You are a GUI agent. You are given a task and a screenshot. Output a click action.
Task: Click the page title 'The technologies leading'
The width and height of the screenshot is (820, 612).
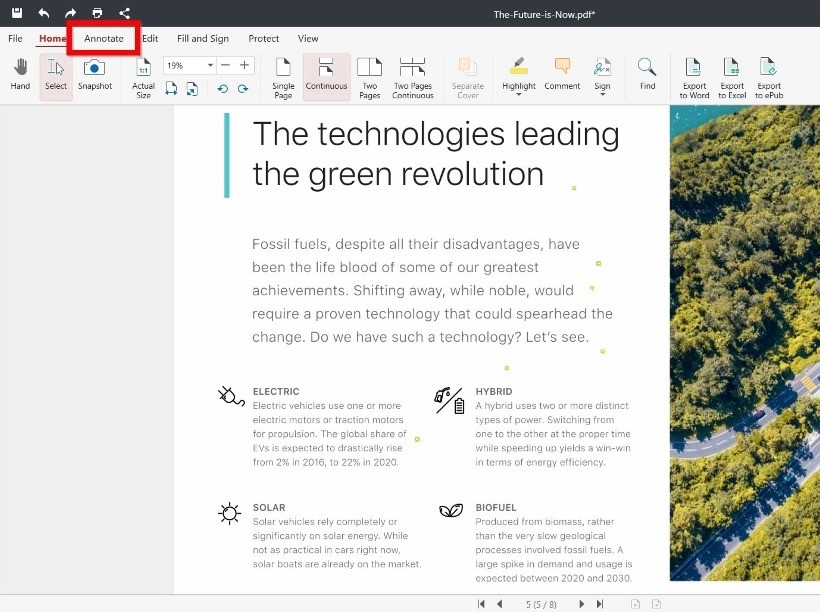tap(436, 133)
